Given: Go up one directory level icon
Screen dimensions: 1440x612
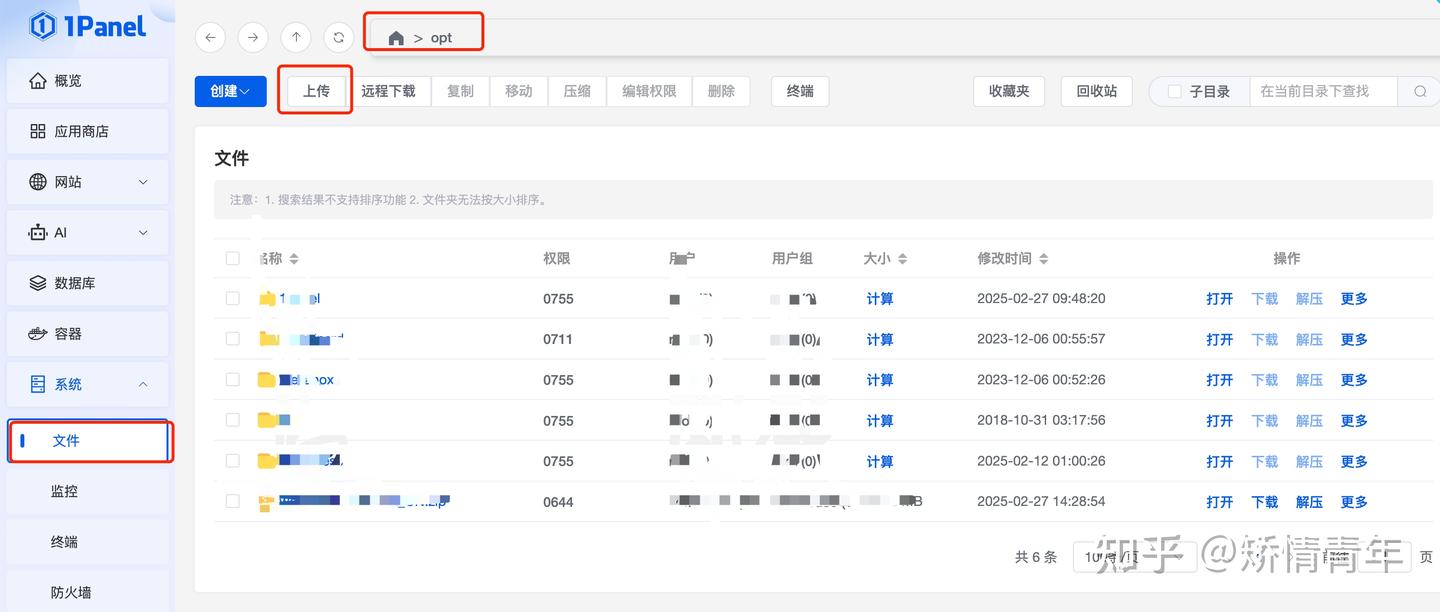Looking at the screenshot, I should 296,37.
